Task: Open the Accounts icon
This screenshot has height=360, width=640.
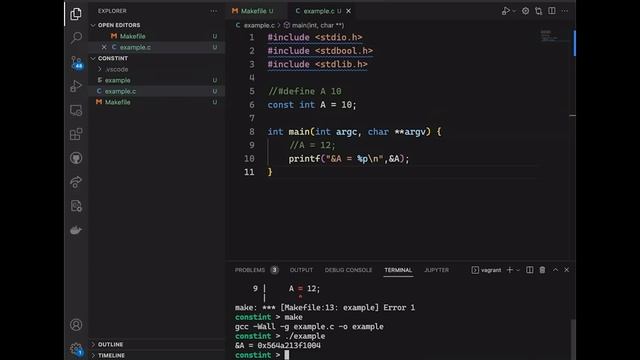Action: pyautogui.click(x=76, y=325)
